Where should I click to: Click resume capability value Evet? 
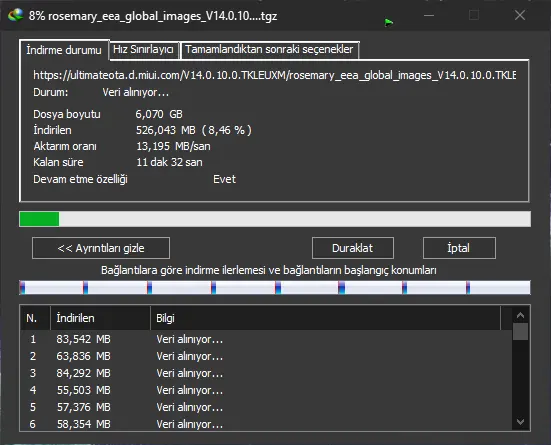pyautogui.click(x=224, y=179)
